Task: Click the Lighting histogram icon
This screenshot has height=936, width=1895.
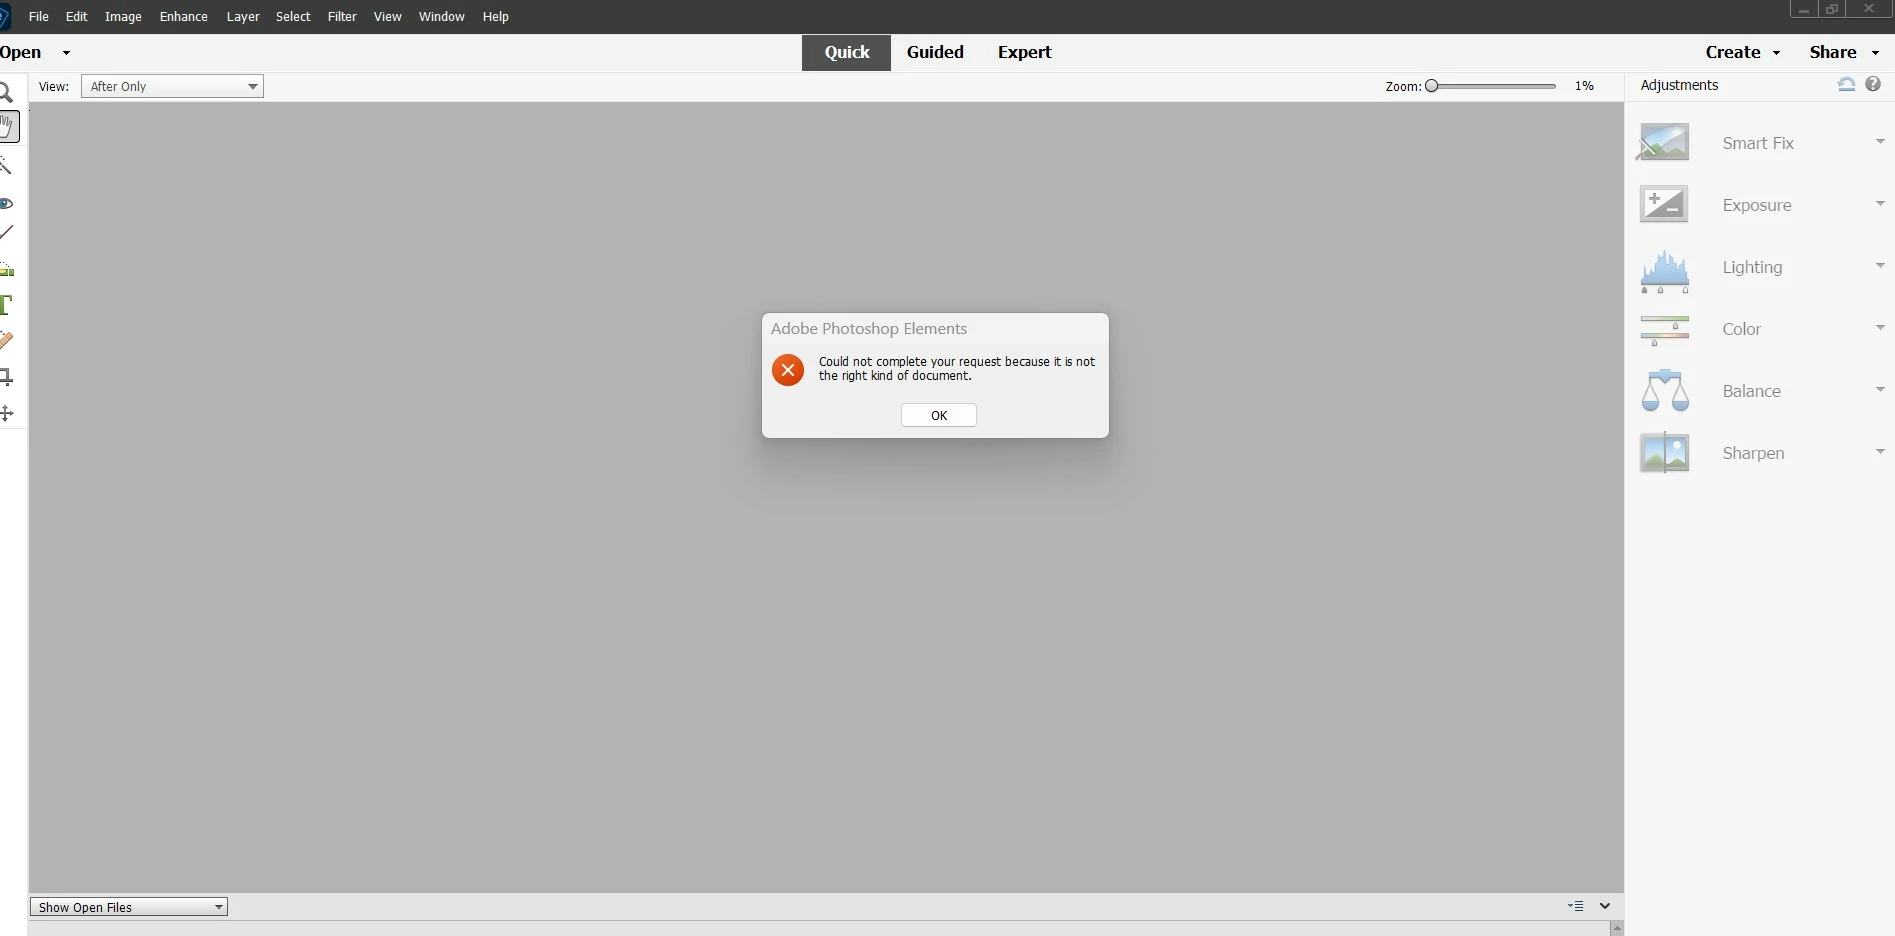Action: pos(1665,271)
